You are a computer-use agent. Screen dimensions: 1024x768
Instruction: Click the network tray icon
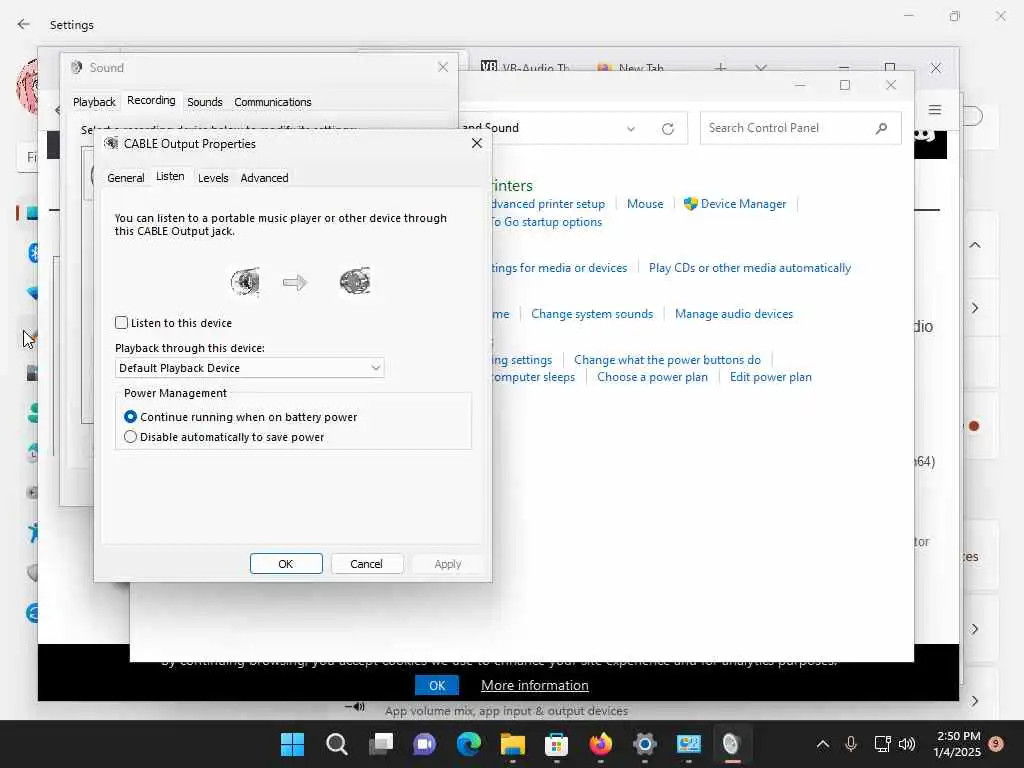pyautogui.click(x=882, y=744)
